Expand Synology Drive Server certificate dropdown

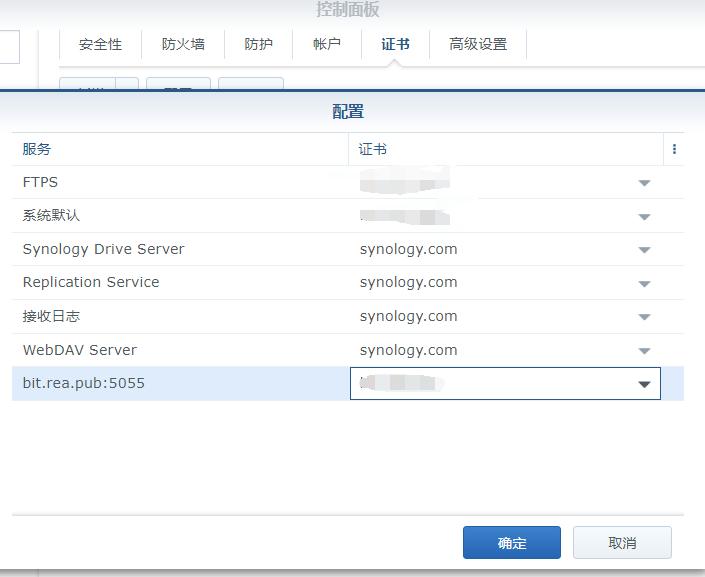point(644,250)
